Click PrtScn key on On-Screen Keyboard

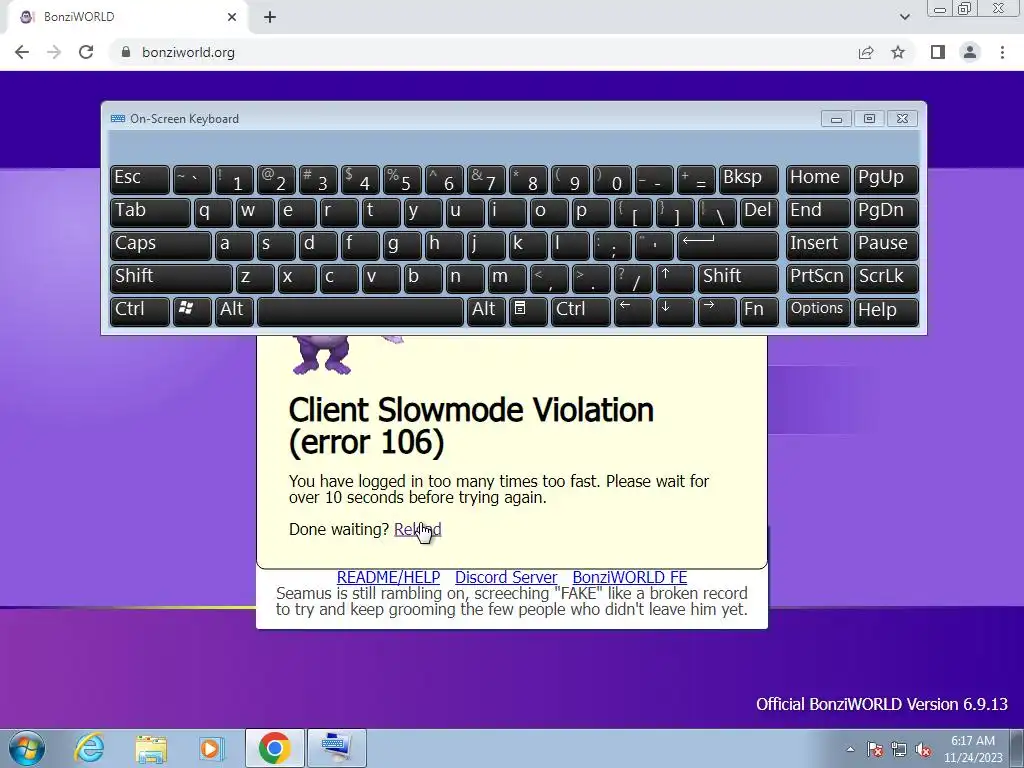coord(818,277)
